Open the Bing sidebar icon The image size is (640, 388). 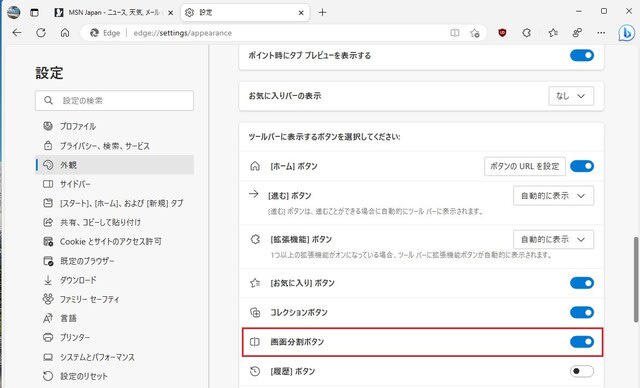[626, 33]
